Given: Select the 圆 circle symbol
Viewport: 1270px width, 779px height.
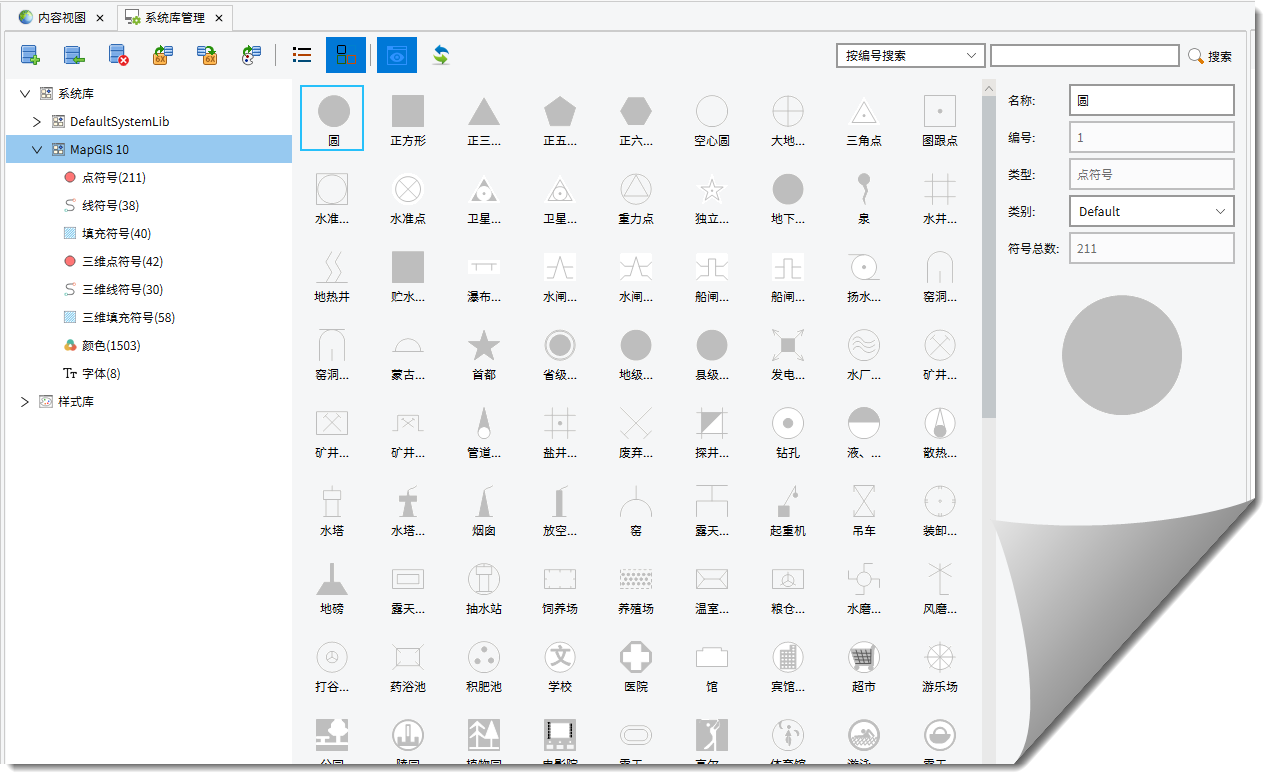Looking at the screenshot, I should pos(333,118).
